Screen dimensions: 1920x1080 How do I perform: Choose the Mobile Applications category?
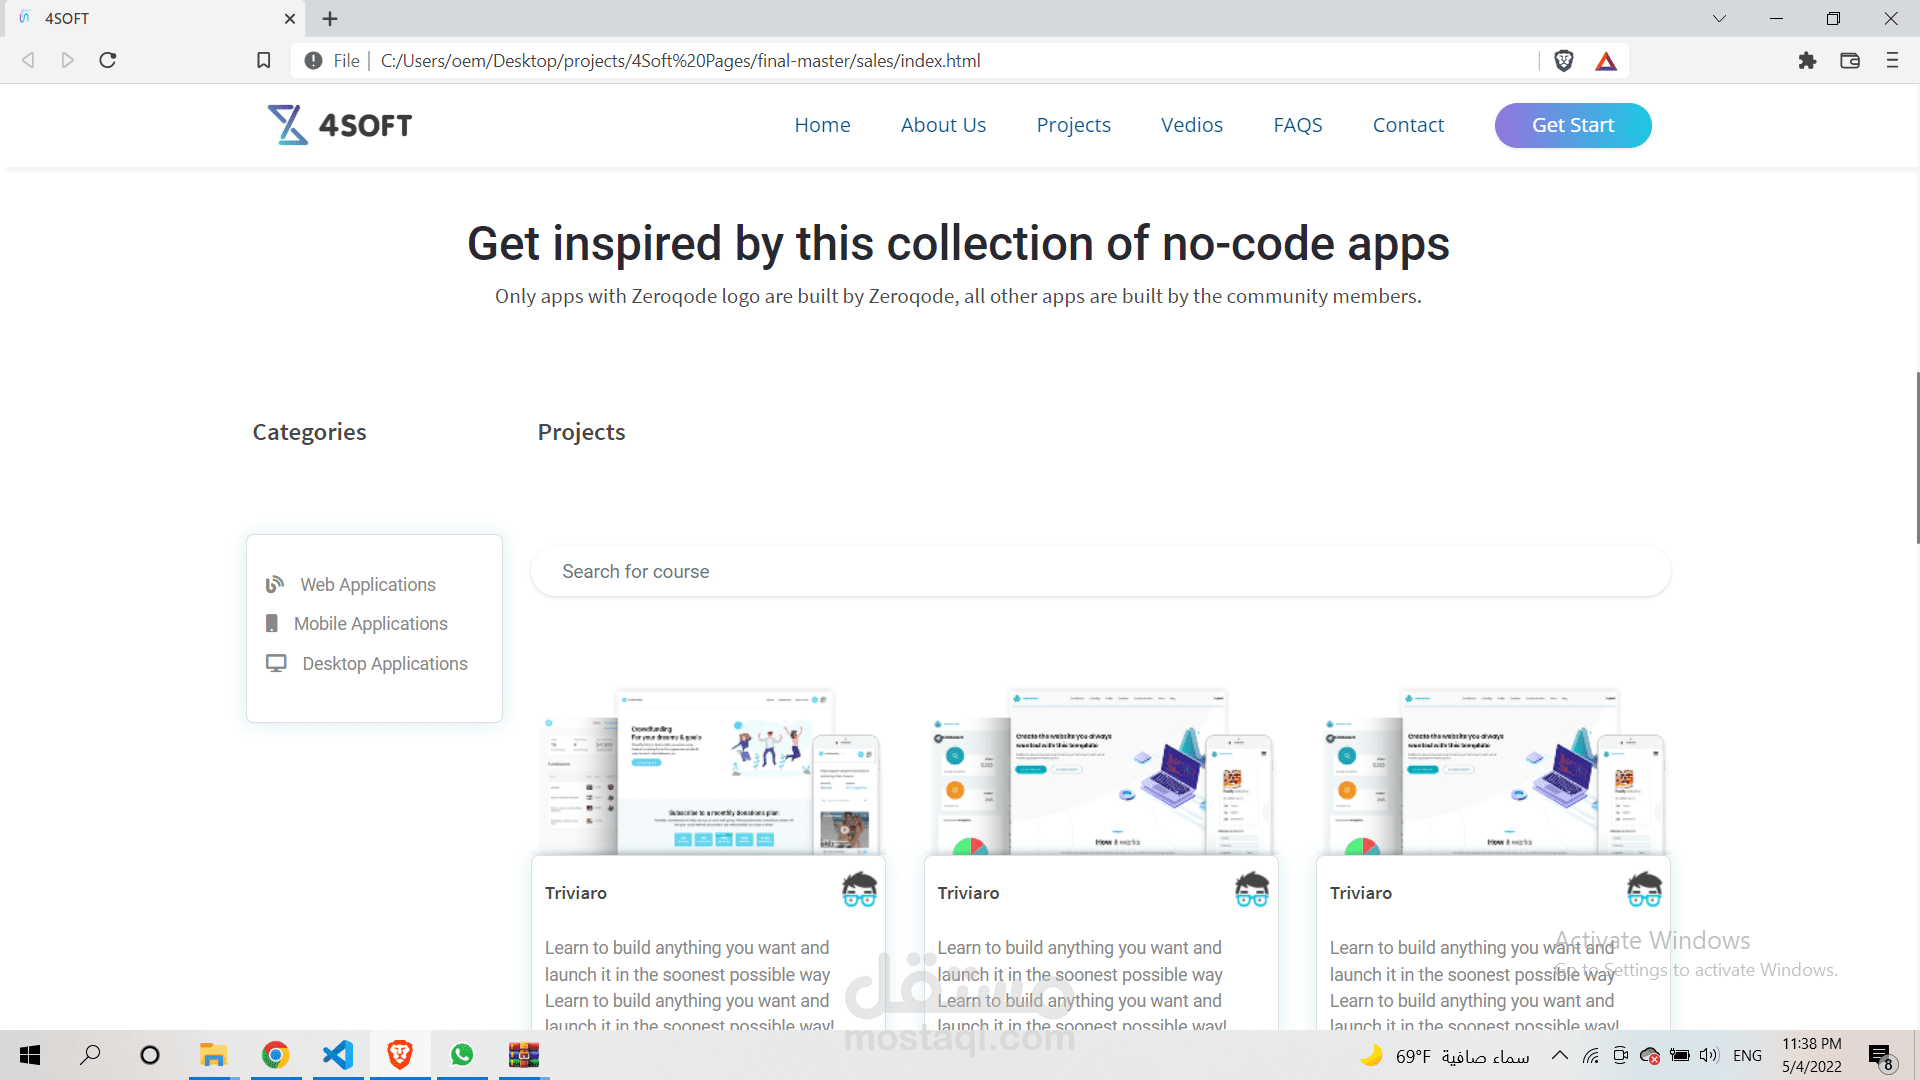click(x=370, y=624)
